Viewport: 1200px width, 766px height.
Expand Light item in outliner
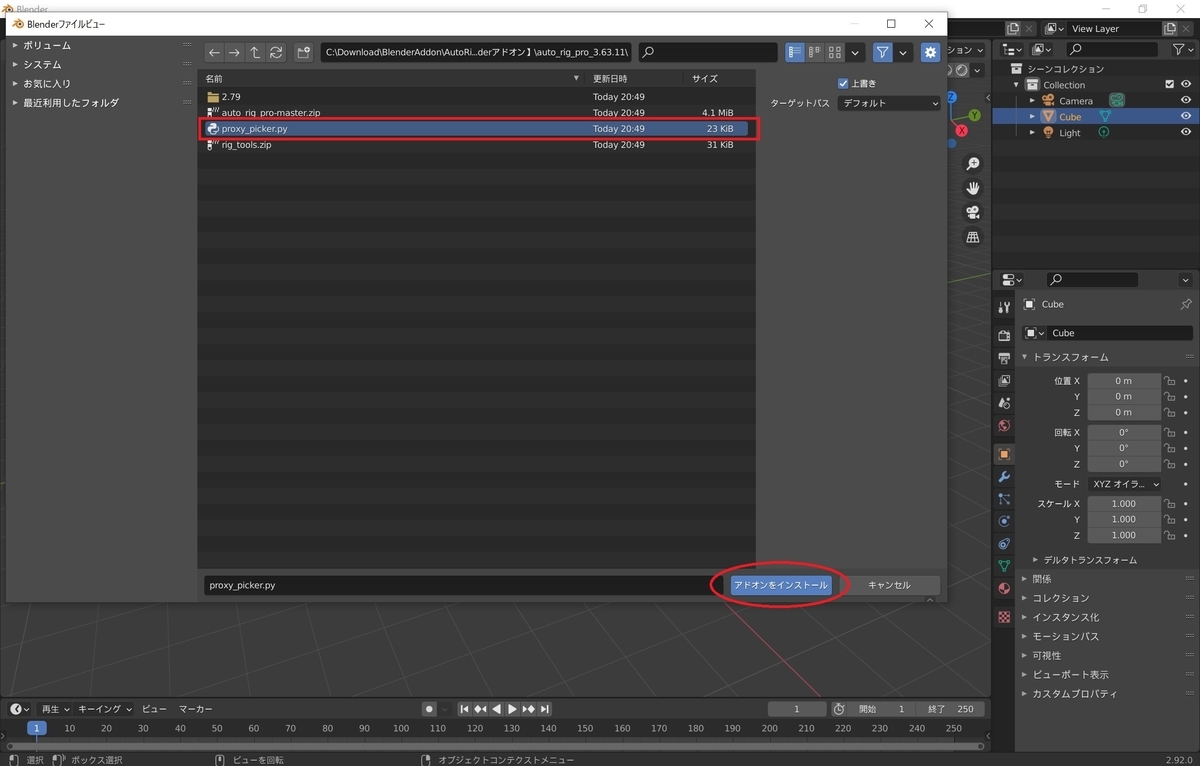(x=1033, y=133)
